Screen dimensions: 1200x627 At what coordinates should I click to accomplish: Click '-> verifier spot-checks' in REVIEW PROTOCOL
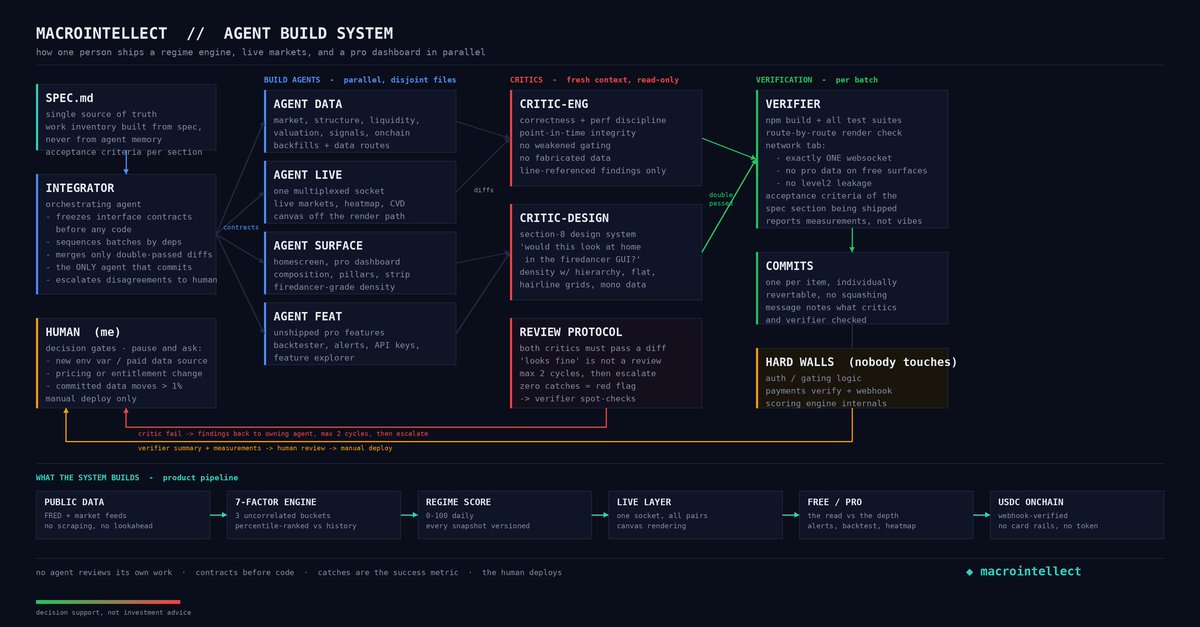[578, 399]
